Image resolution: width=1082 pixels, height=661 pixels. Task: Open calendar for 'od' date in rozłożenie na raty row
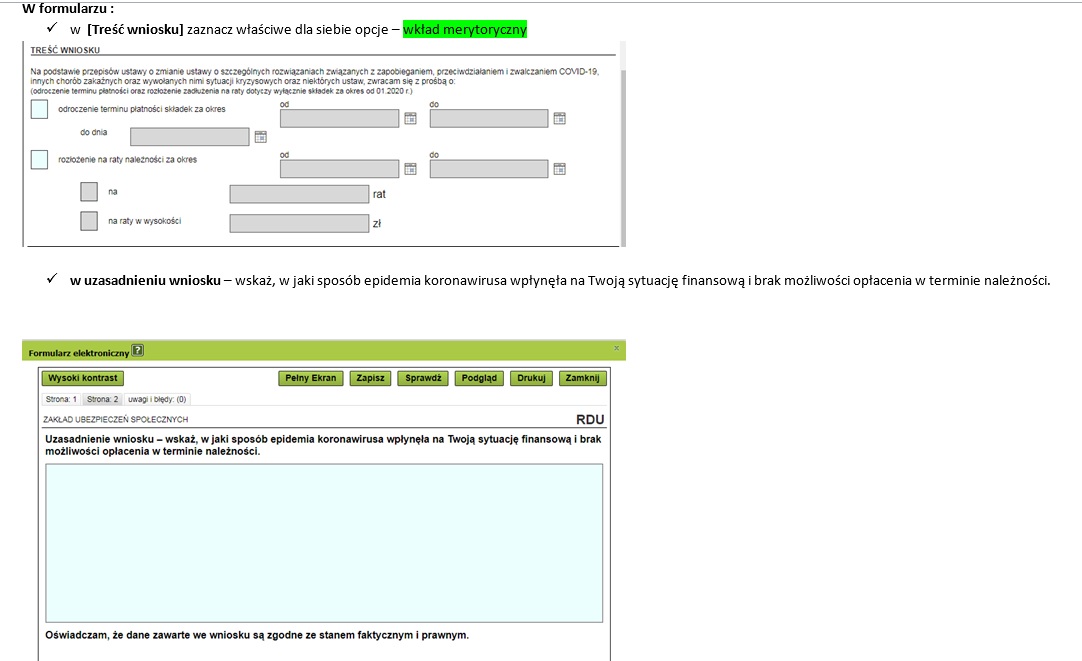point(410,169)
